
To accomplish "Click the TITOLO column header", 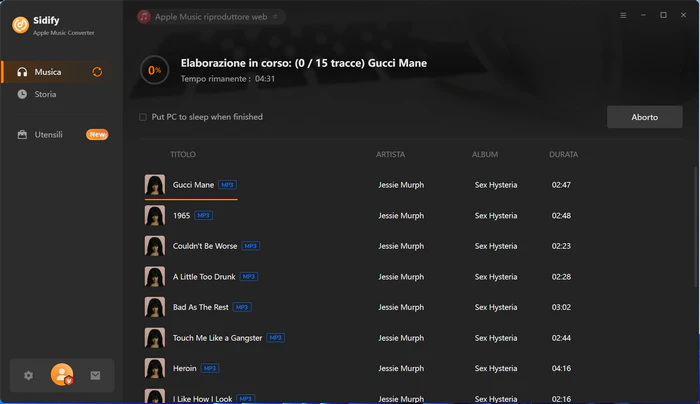I will click(183, 154).
